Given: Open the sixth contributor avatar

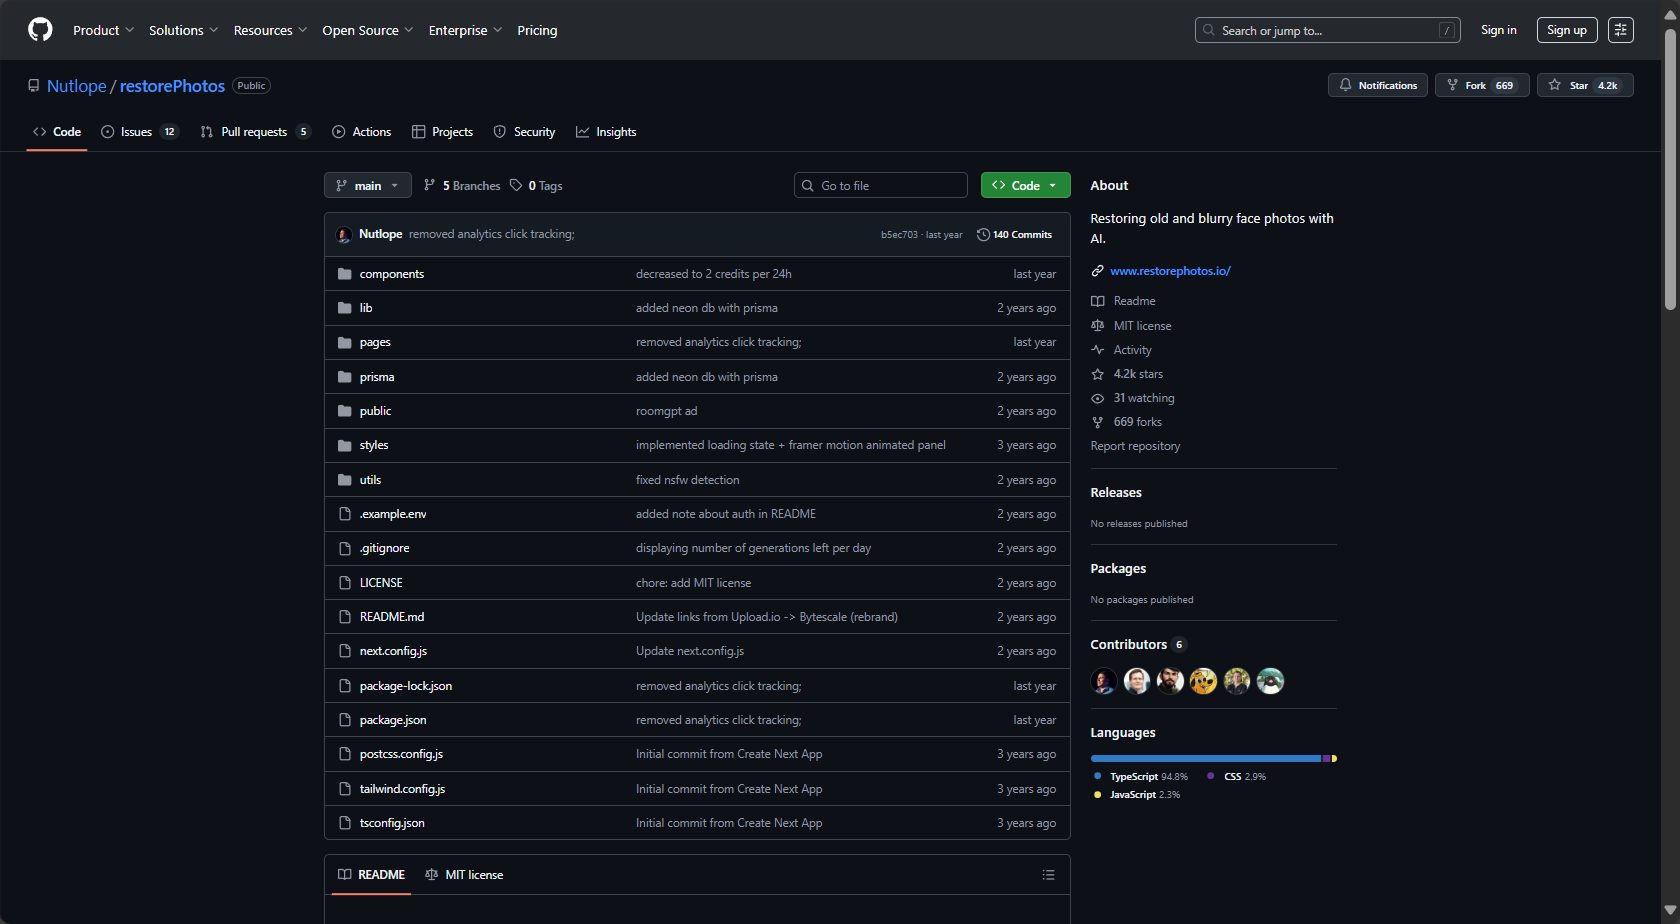Looking at the screenshot, I should coord(1270,681).
